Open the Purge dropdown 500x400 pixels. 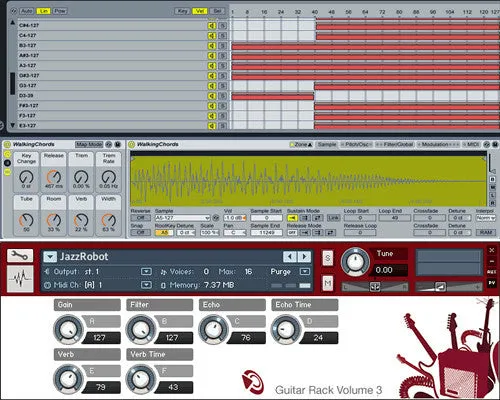click(x=305, y=271)
